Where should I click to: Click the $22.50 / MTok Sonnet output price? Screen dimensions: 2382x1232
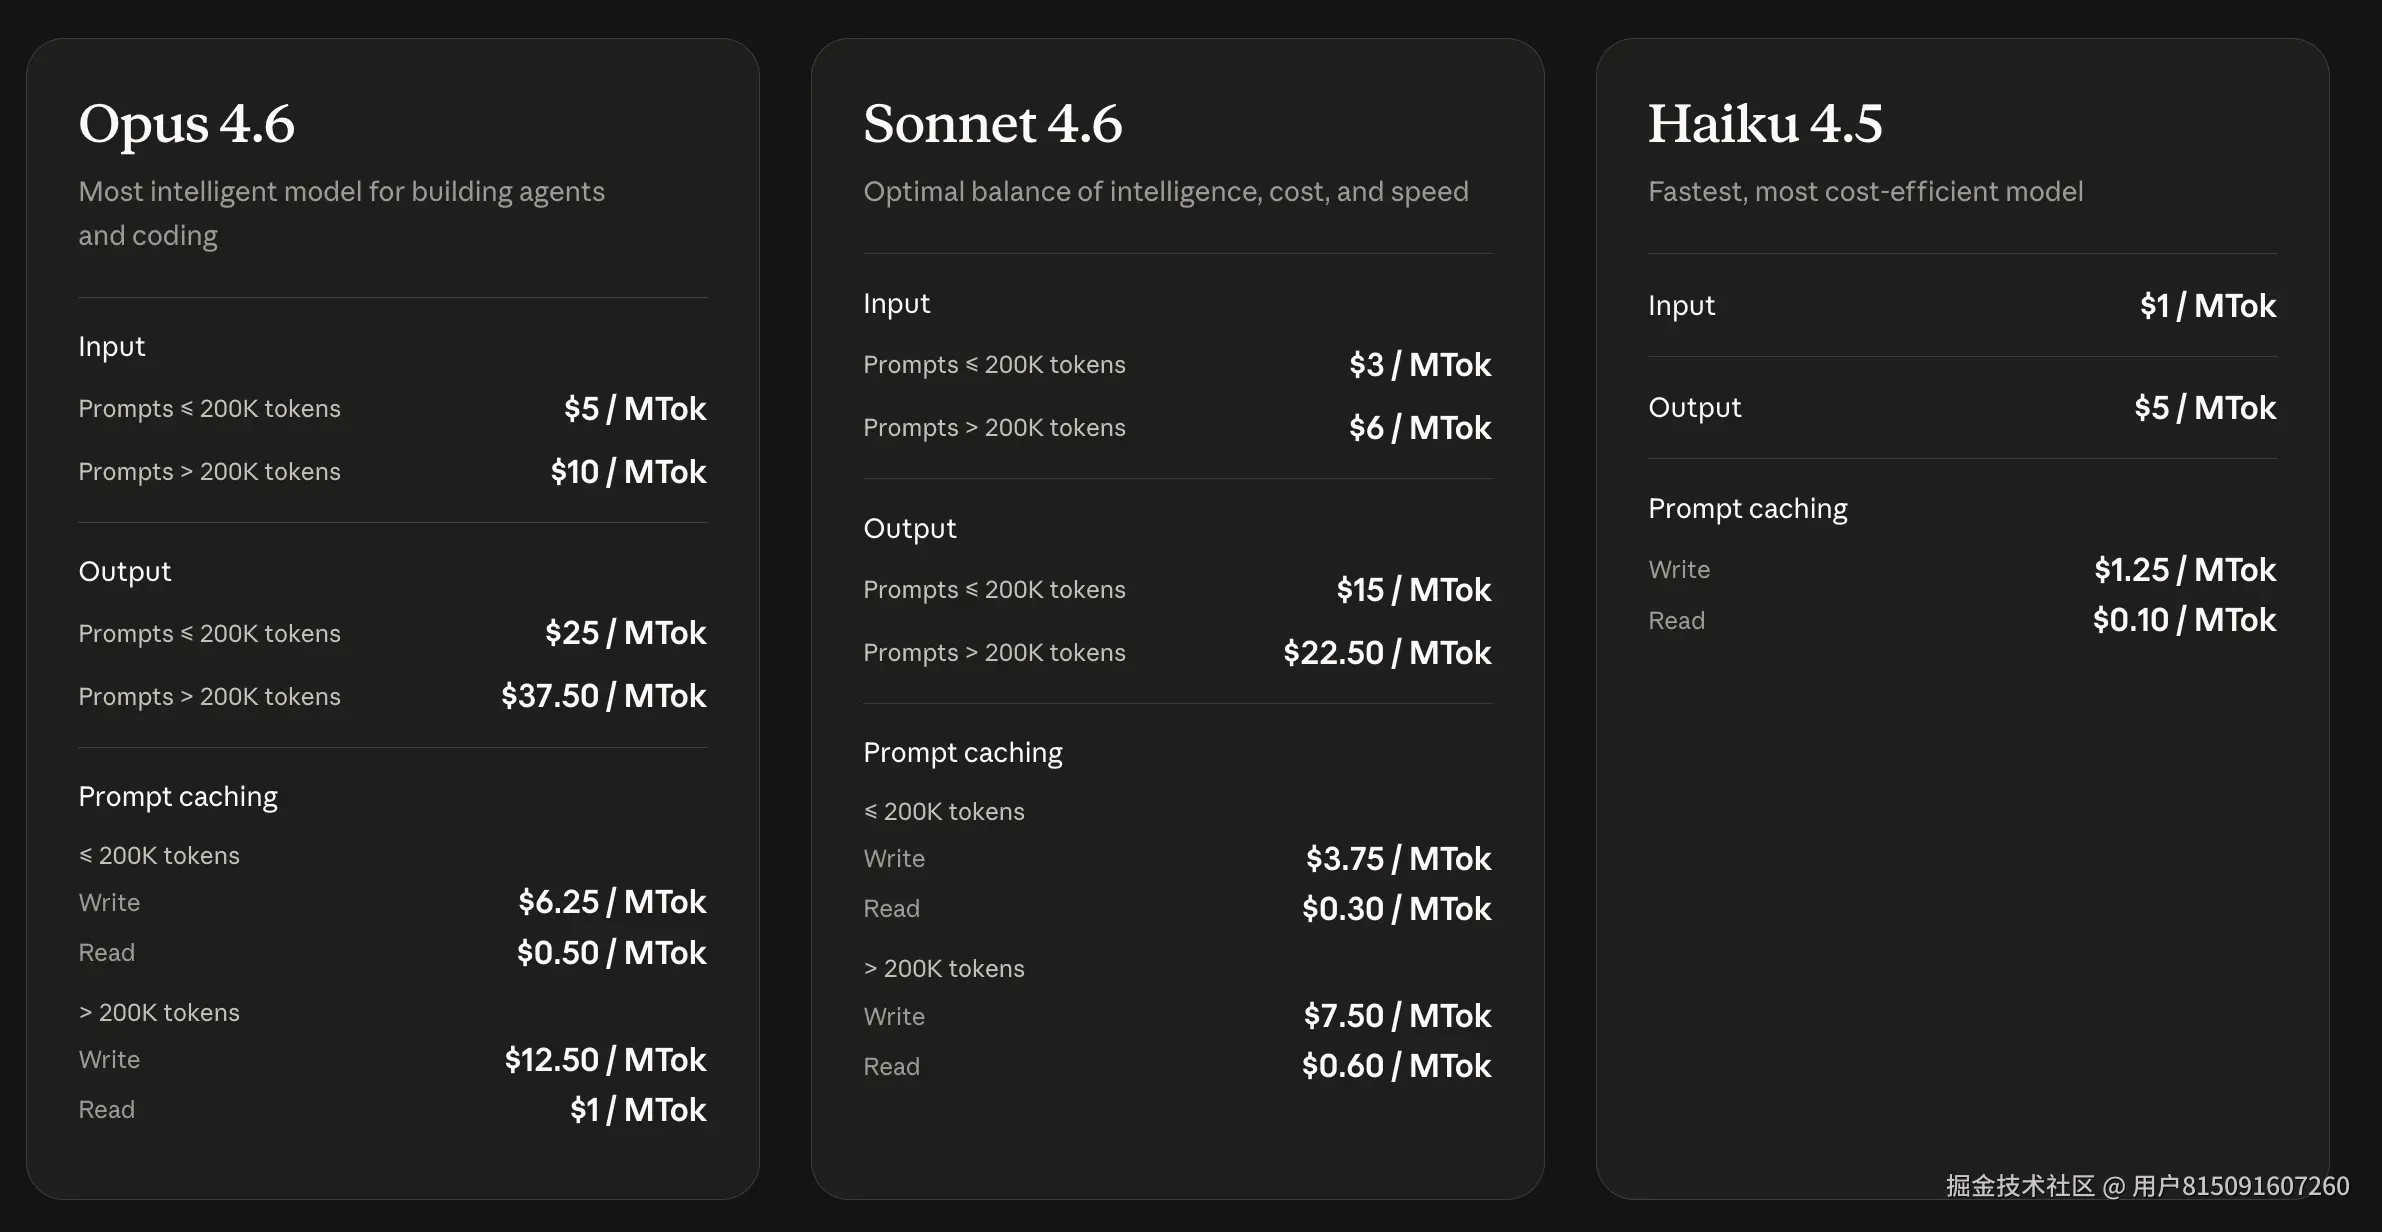(1387, 653)
